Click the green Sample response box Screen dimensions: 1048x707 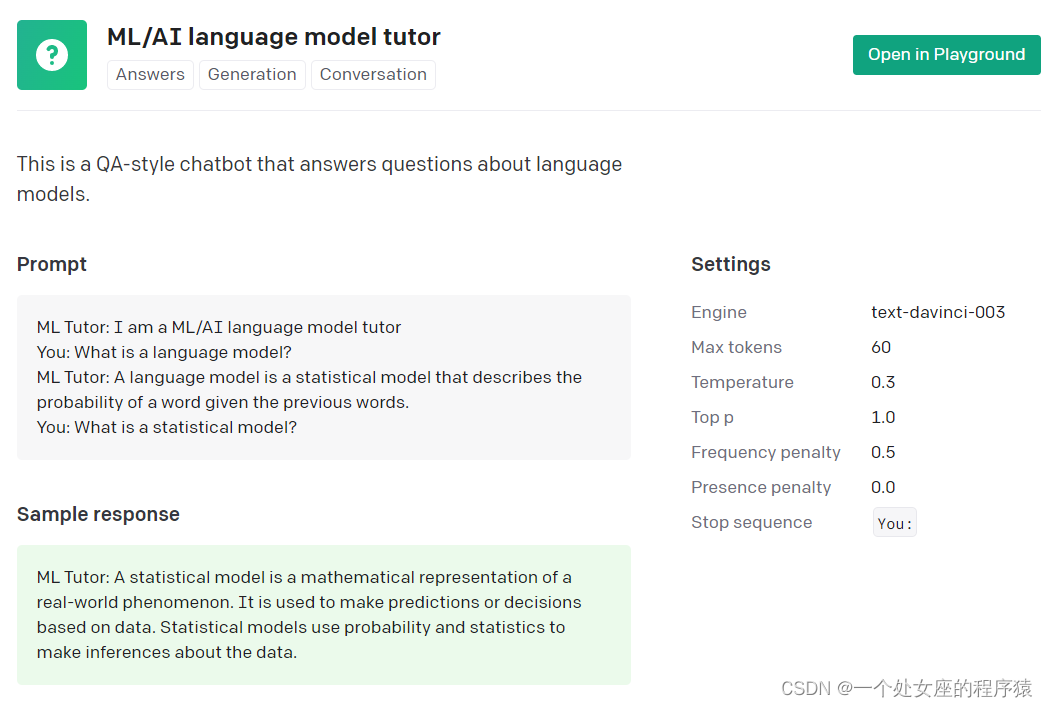pos(323,614)
